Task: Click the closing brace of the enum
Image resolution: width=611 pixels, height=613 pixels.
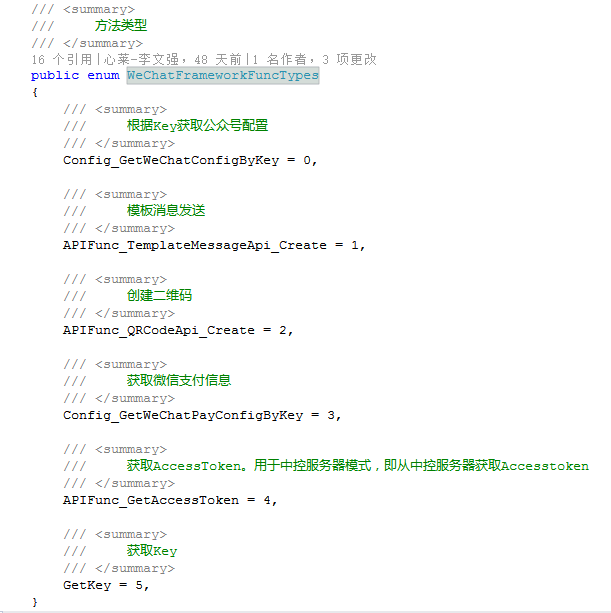Action: 35,602
